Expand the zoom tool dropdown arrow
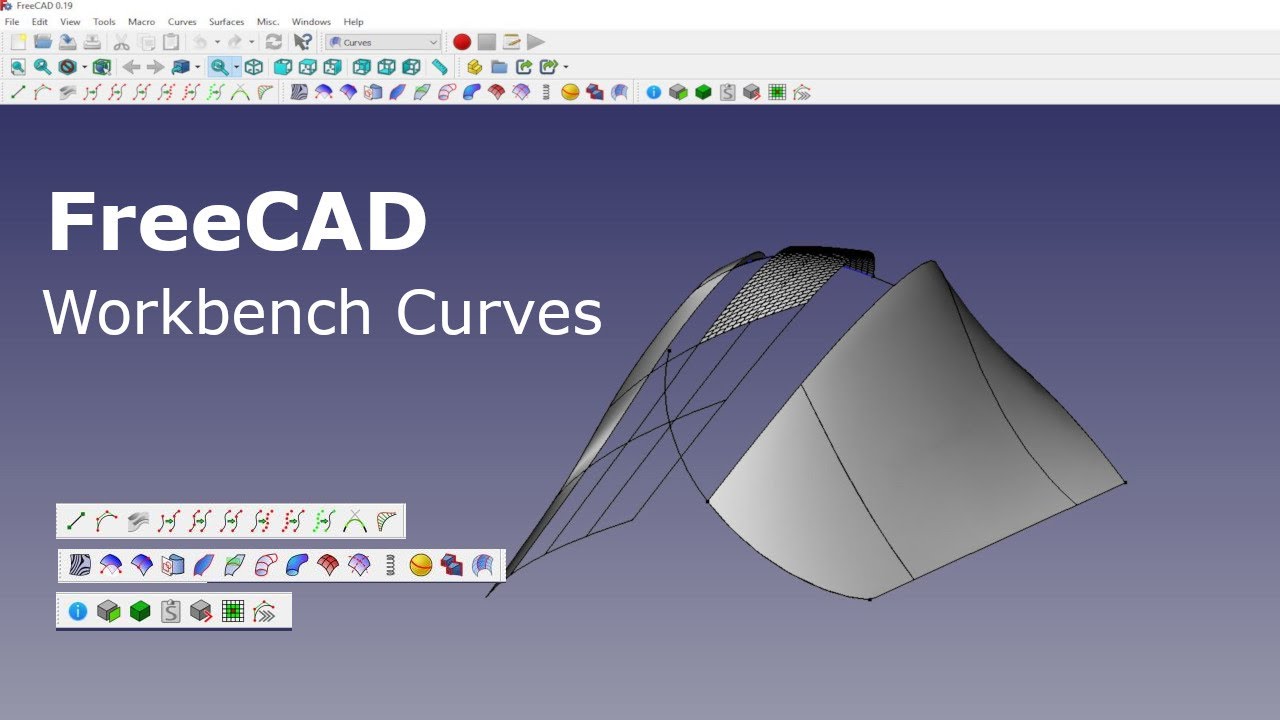The height and width of the screenshot is (720, 1280). 236,67
